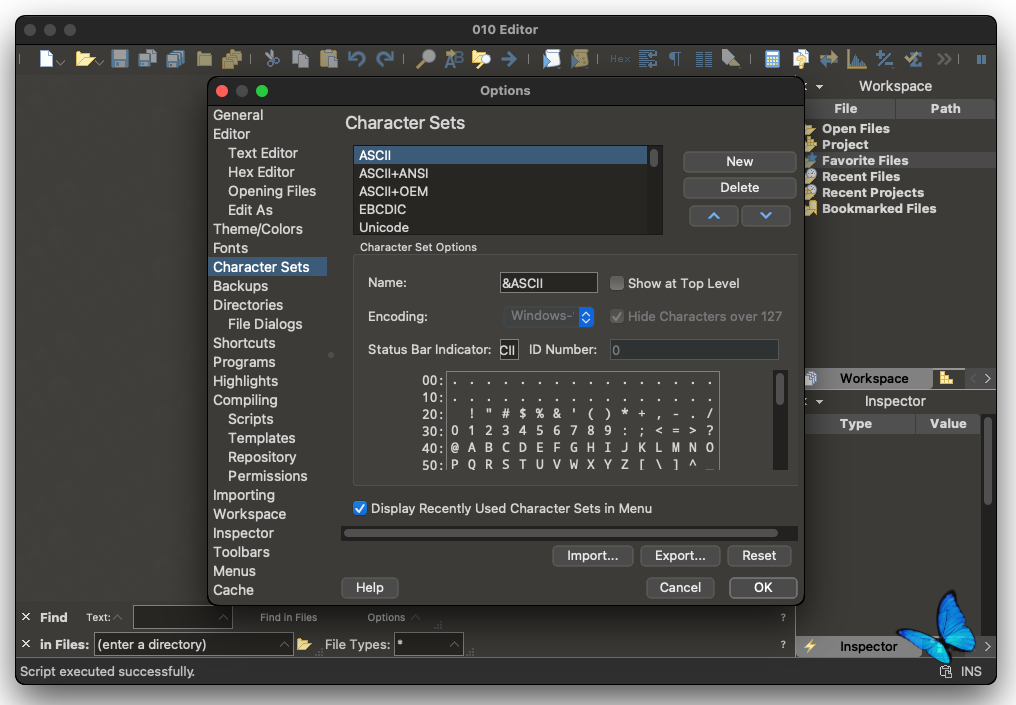Select EBCDIC in the character set list
This screenshot has width=1016, height=705.
point(500,210)
